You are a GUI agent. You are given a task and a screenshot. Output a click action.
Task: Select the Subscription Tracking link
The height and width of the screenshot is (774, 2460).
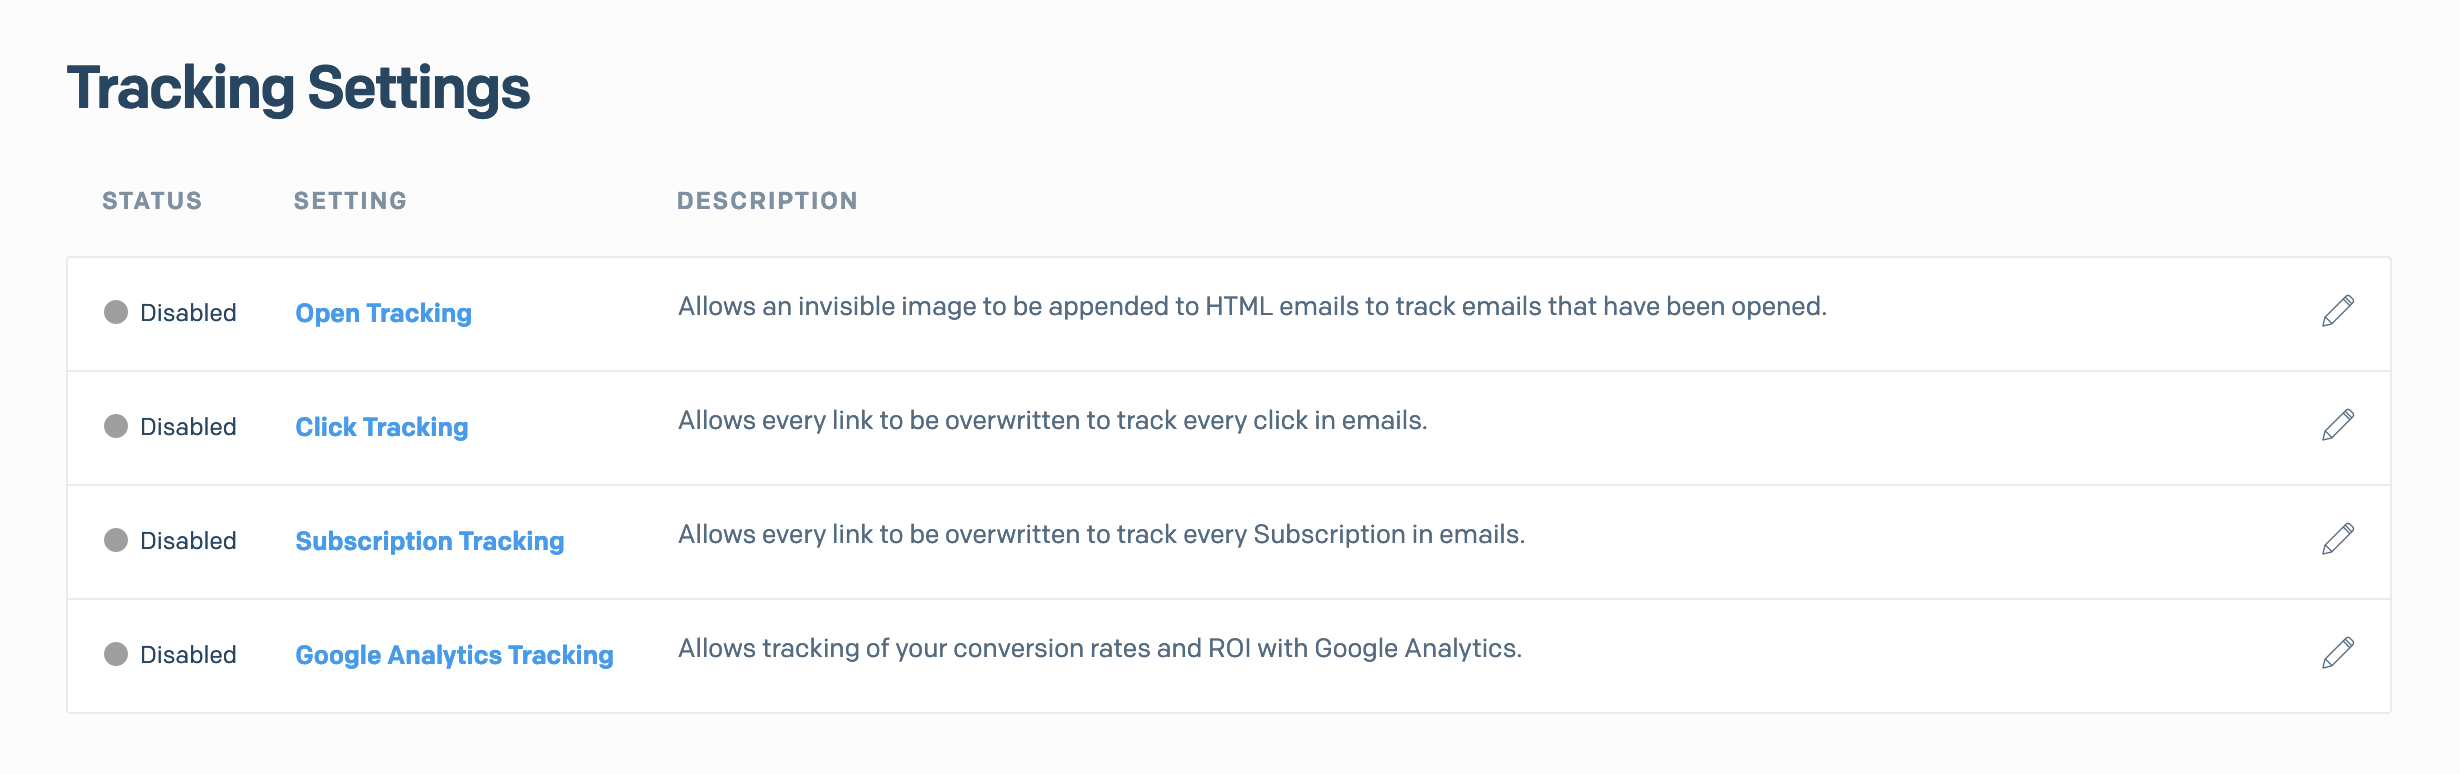pos(429,540)
